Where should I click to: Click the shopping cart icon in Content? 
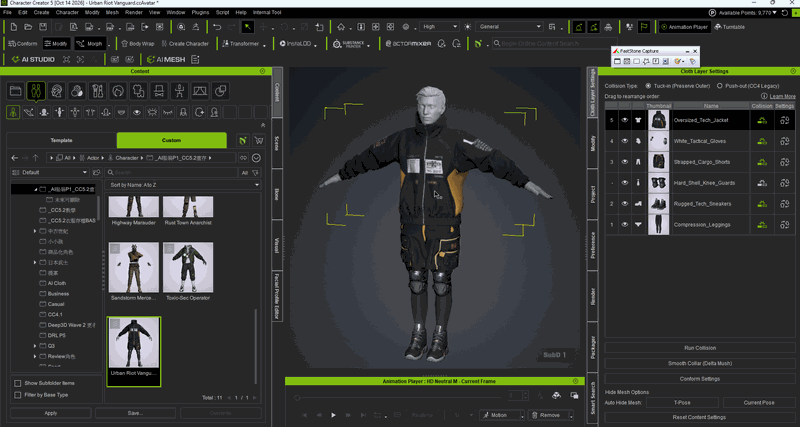259,140
